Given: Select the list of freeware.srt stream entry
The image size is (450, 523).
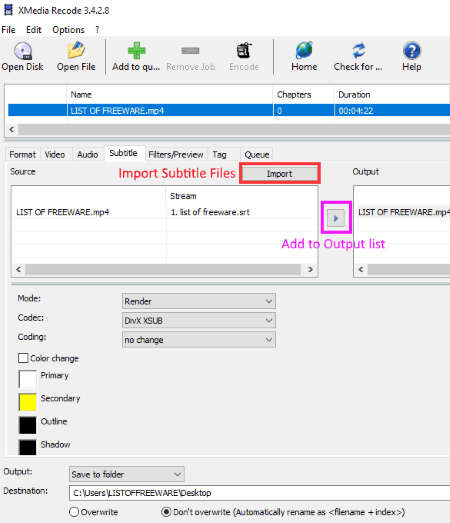Looking at the screenshot, I should tap(210, 212).
